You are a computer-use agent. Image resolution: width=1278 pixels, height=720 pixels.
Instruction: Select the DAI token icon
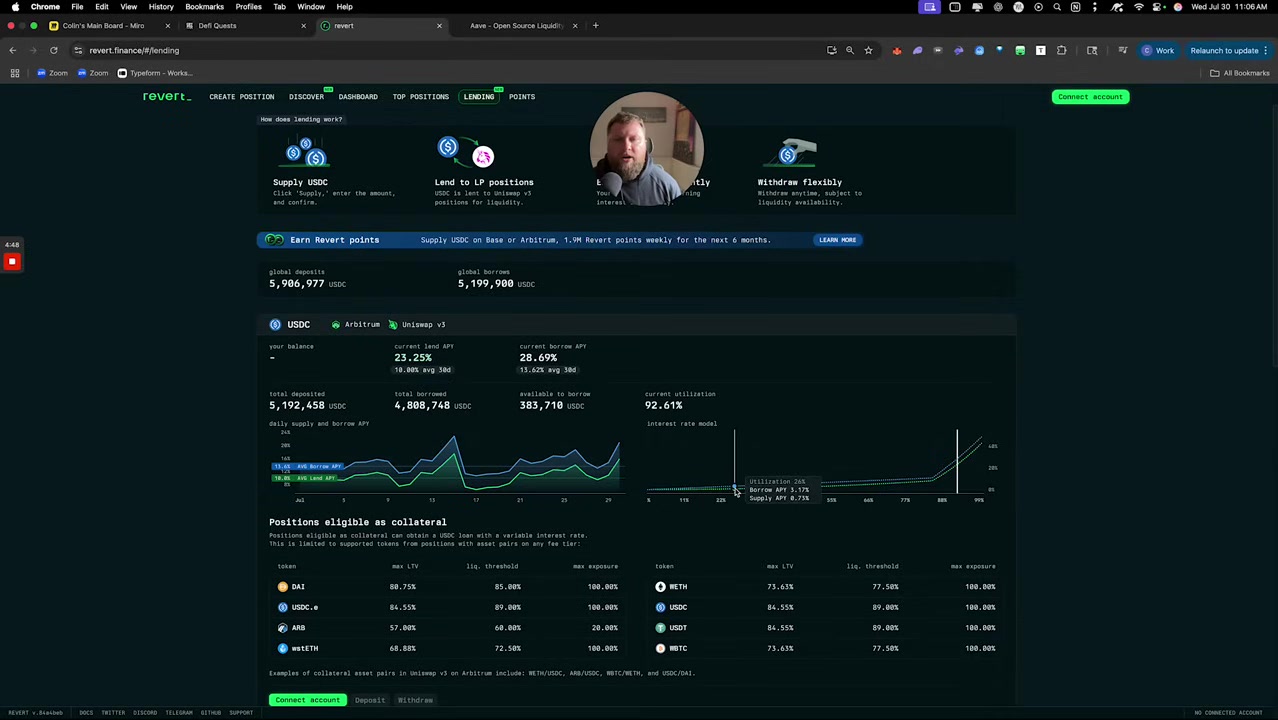click(x=283, y=586)
